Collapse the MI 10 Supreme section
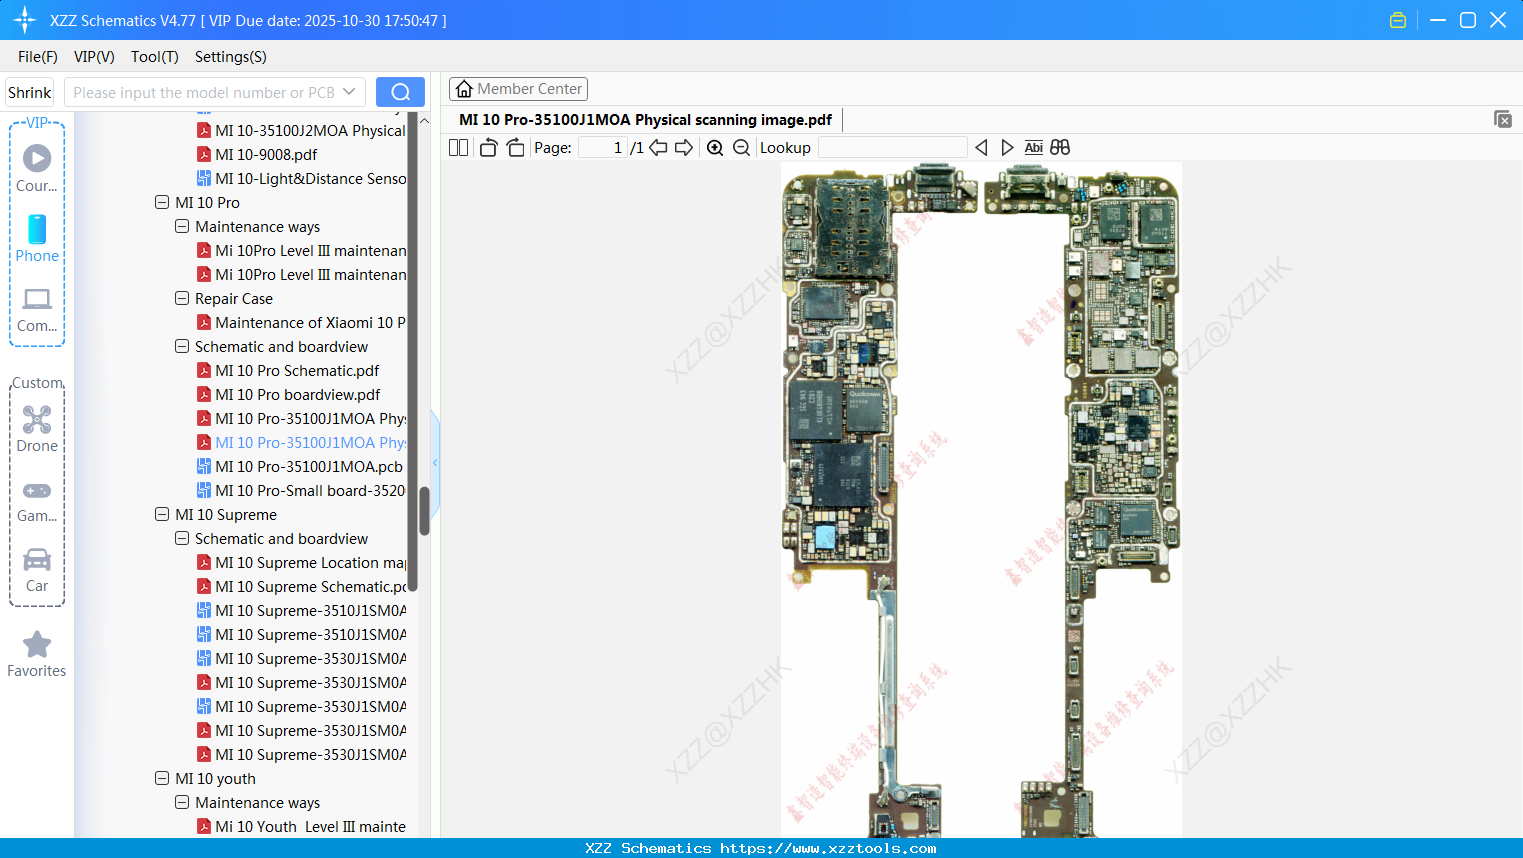This screenshot has height=858, width=1523. pos(162,514)
